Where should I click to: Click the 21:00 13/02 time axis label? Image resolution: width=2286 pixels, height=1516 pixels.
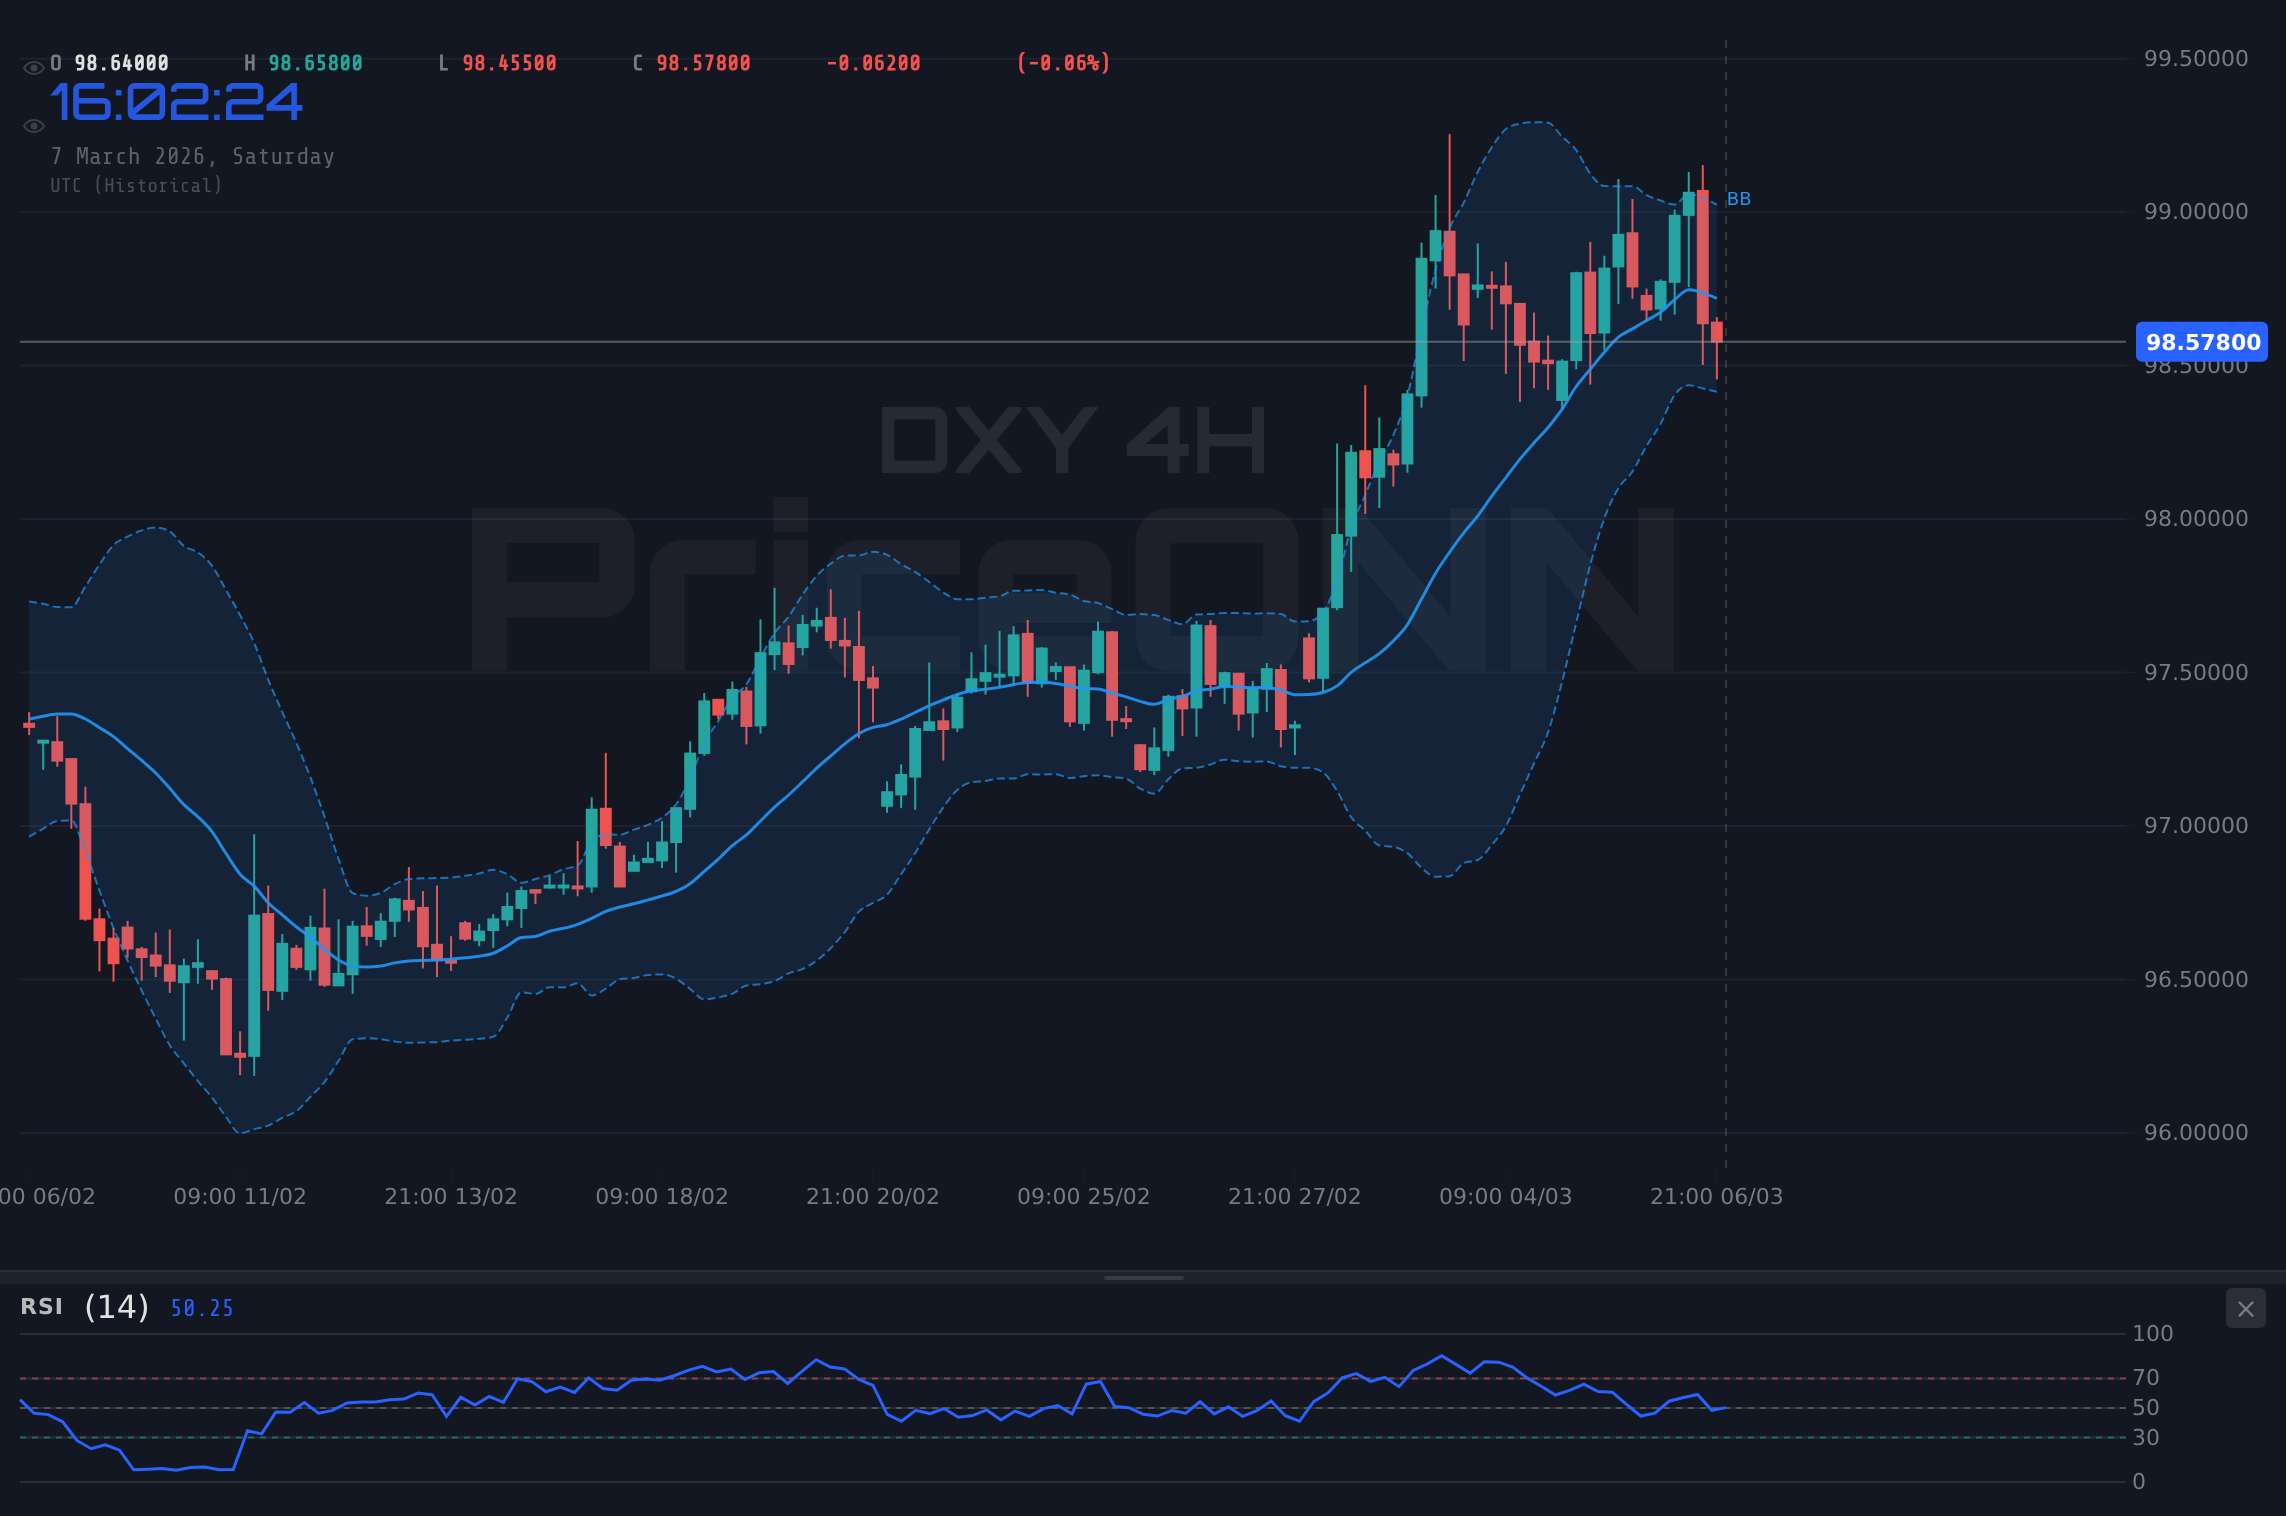451,1197
